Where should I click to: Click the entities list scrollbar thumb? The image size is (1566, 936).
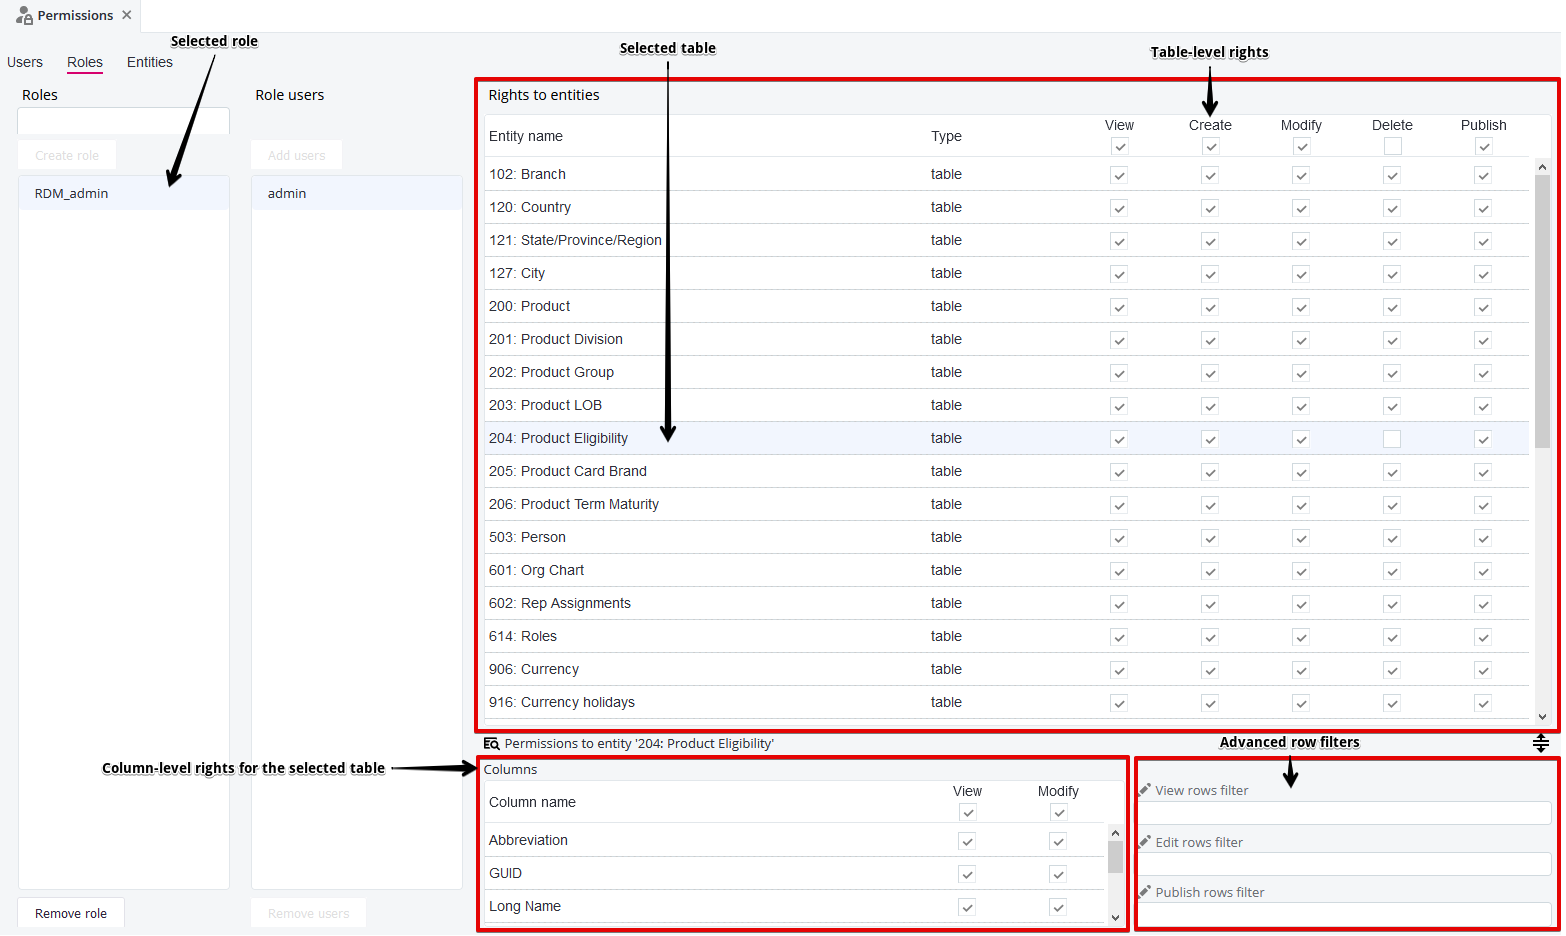1542,311
